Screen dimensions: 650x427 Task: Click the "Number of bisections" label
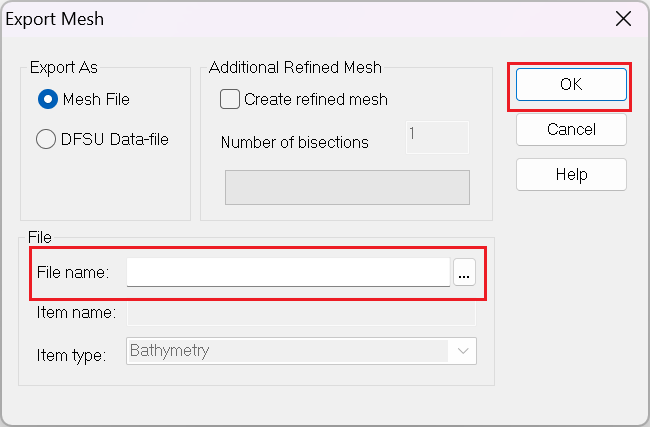coord(295,142)
